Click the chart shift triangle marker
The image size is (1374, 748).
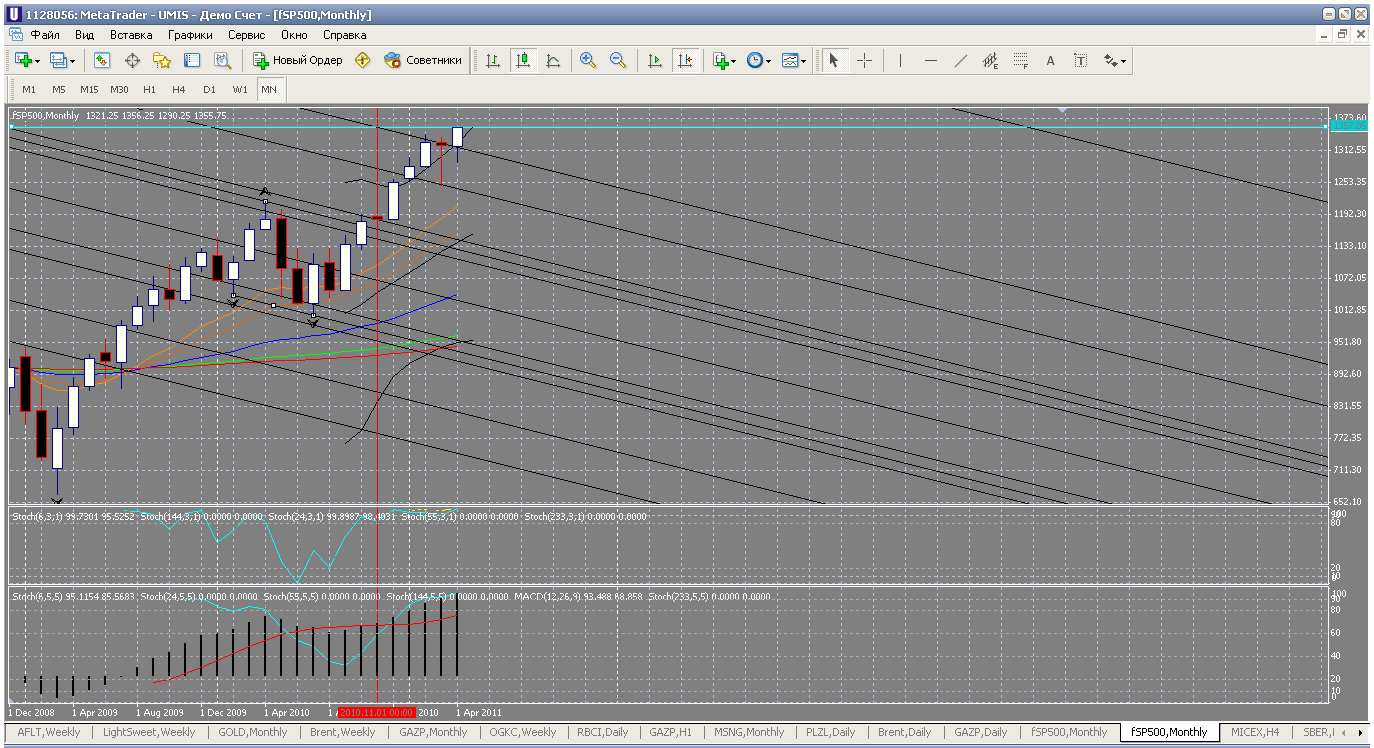click(1063, 109)
